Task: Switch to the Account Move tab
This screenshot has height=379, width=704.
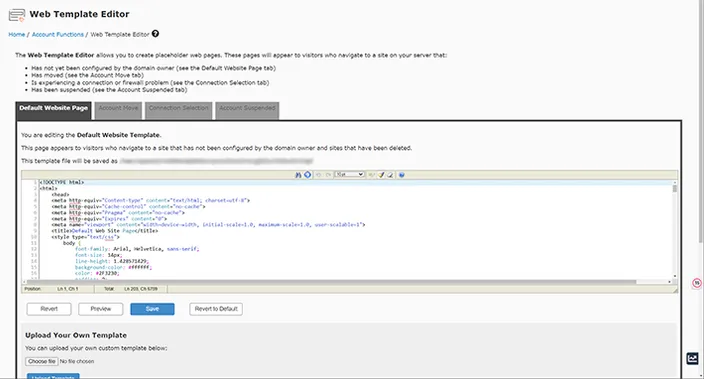Action: [x=118, y=110]
